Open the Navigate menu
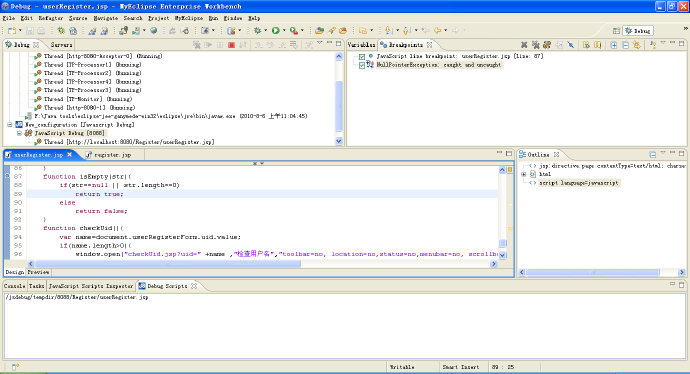Viewport: 690px width, 374px height. pyautogui.click(x=106, y=18)
